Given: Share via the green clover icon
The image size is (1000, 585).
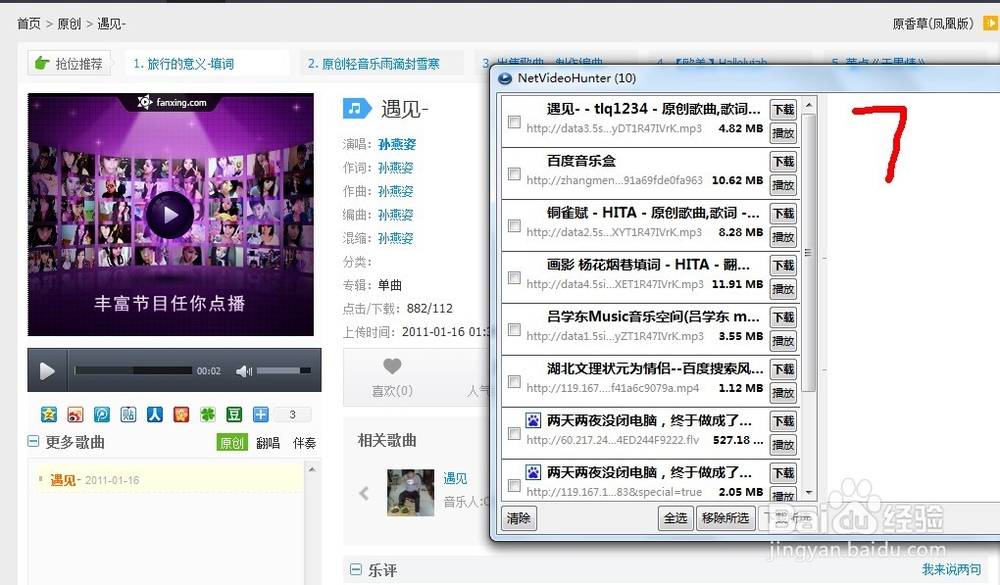Looking at the screenshot, I should point(208,415).
